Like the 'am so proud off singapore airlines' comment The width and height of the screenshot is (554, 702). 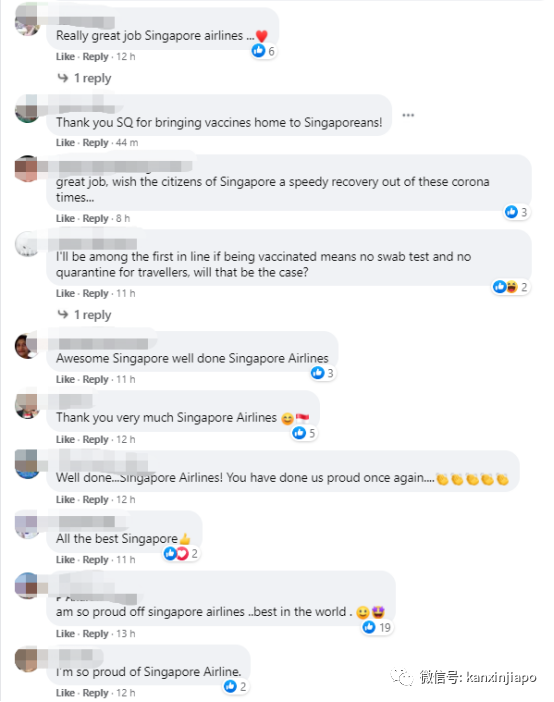point(65,634)
